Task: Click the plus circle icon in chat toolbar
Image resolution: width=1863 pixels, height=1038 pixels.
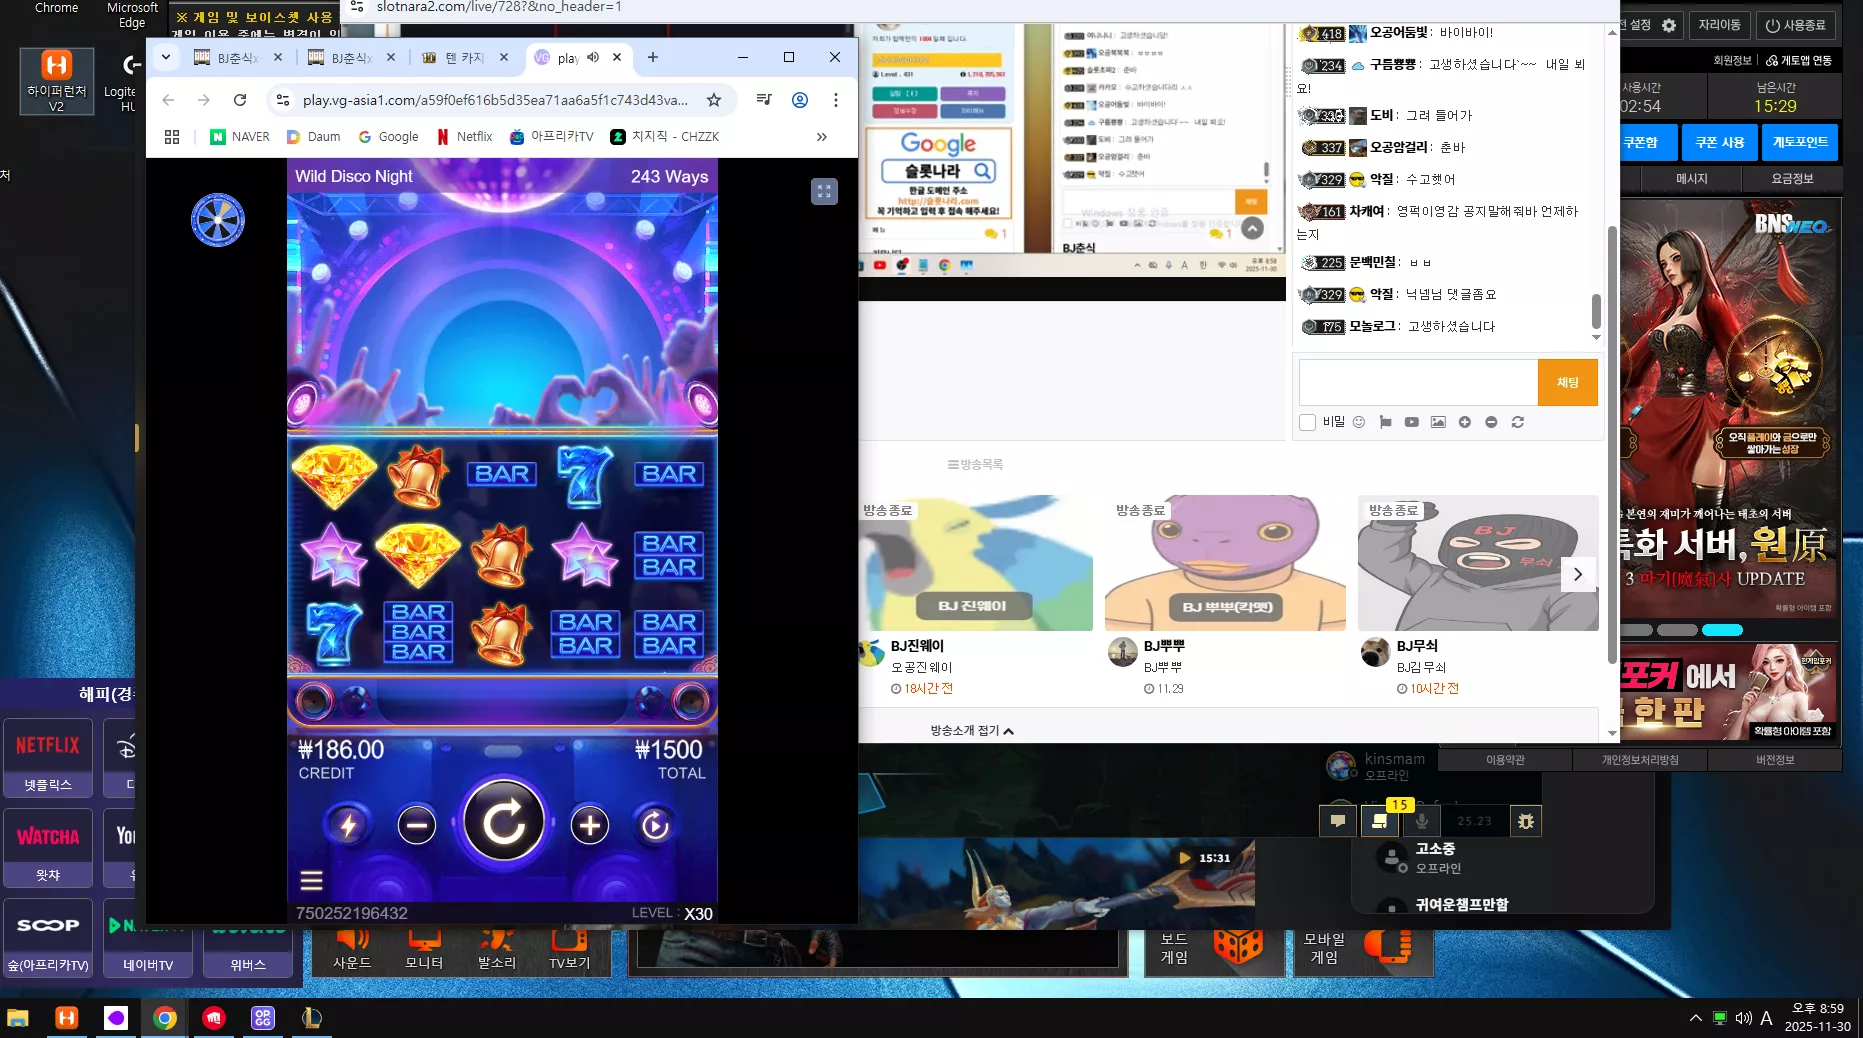Action: pyautogui.click(x=1465, y=422)
